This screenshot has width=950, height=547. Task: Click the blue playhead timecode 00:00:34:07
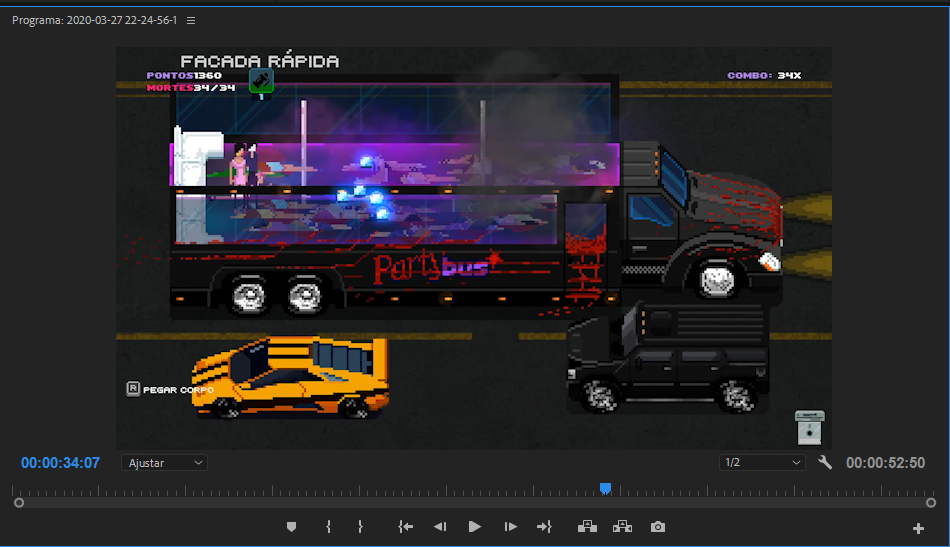(x=60, y=463)
